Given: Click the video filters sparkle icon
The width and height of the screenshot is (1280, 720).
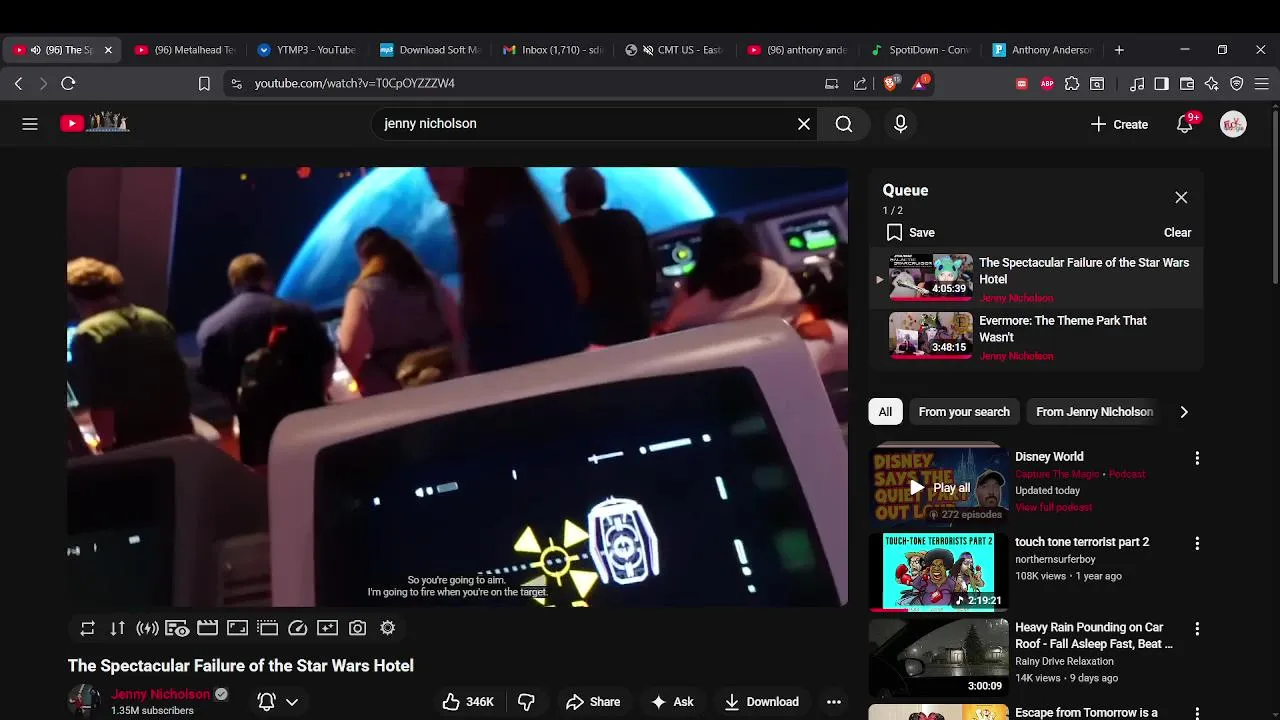Looking at the screenshot, I should [x=327, y=628].
